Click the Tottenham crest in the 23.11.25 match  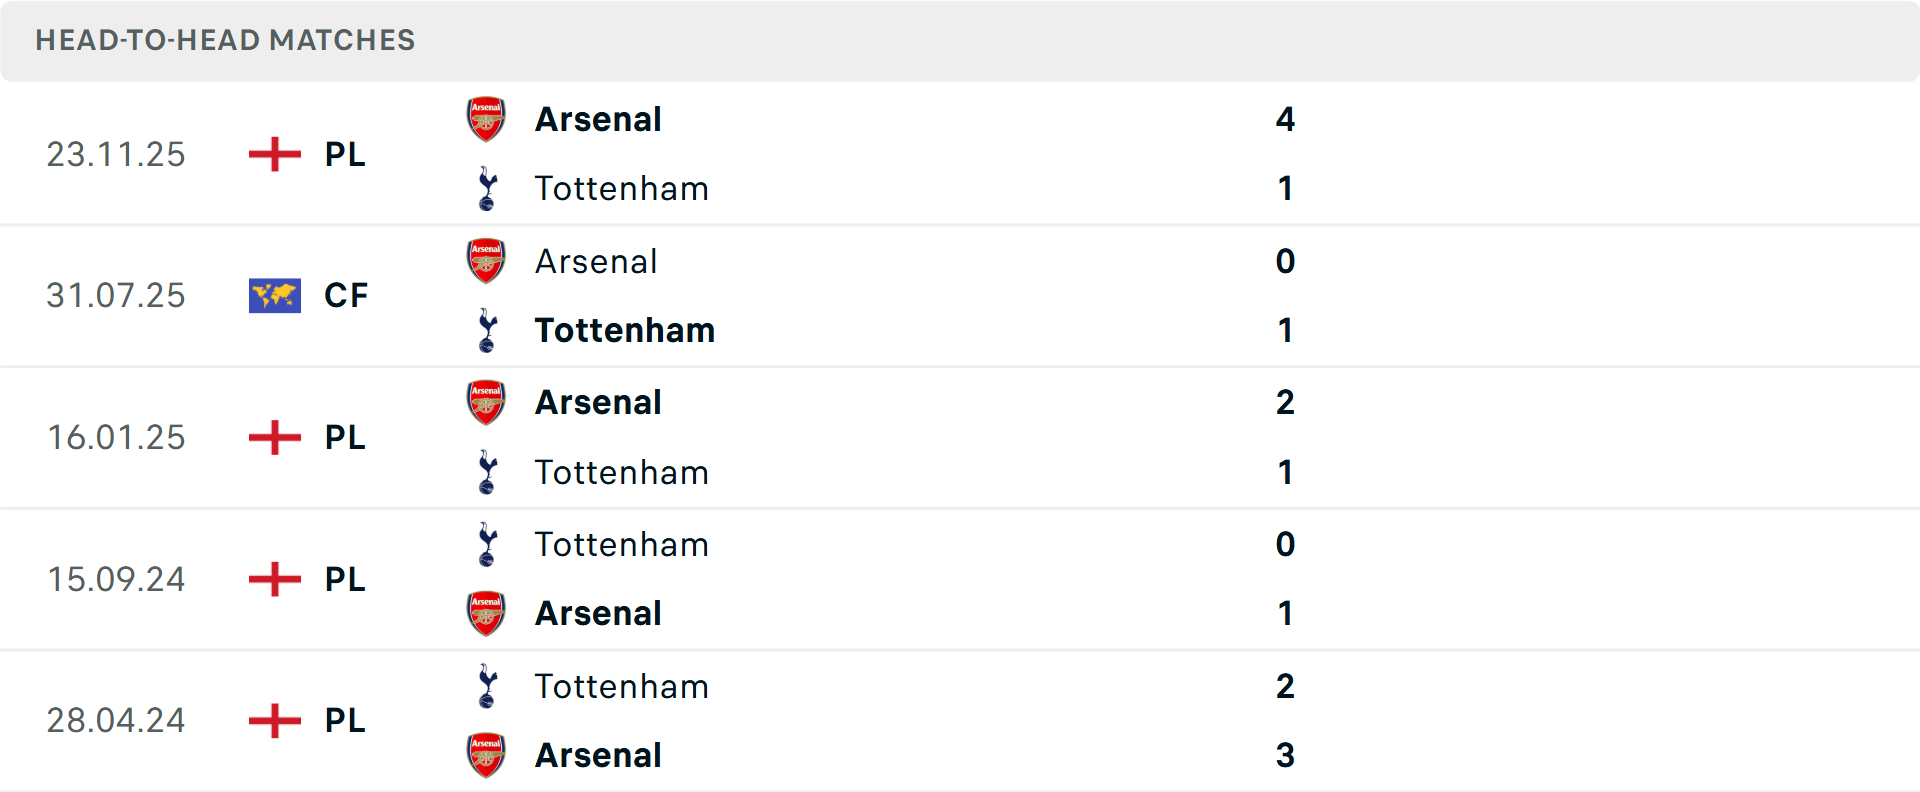486,188
